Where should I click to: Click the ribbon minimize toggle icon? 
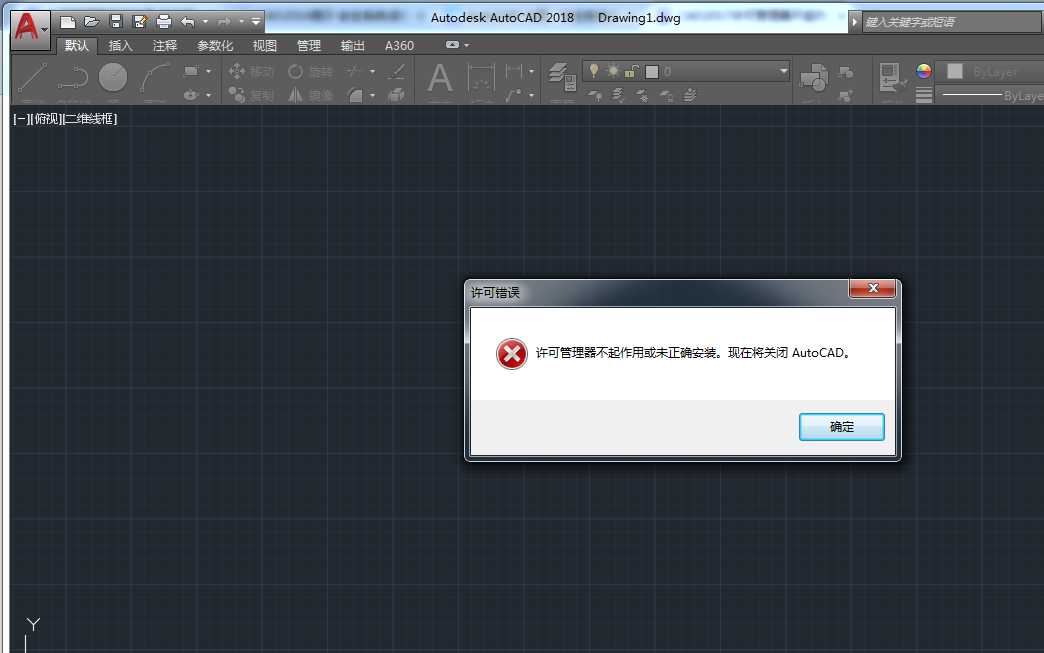pos(452,45)
